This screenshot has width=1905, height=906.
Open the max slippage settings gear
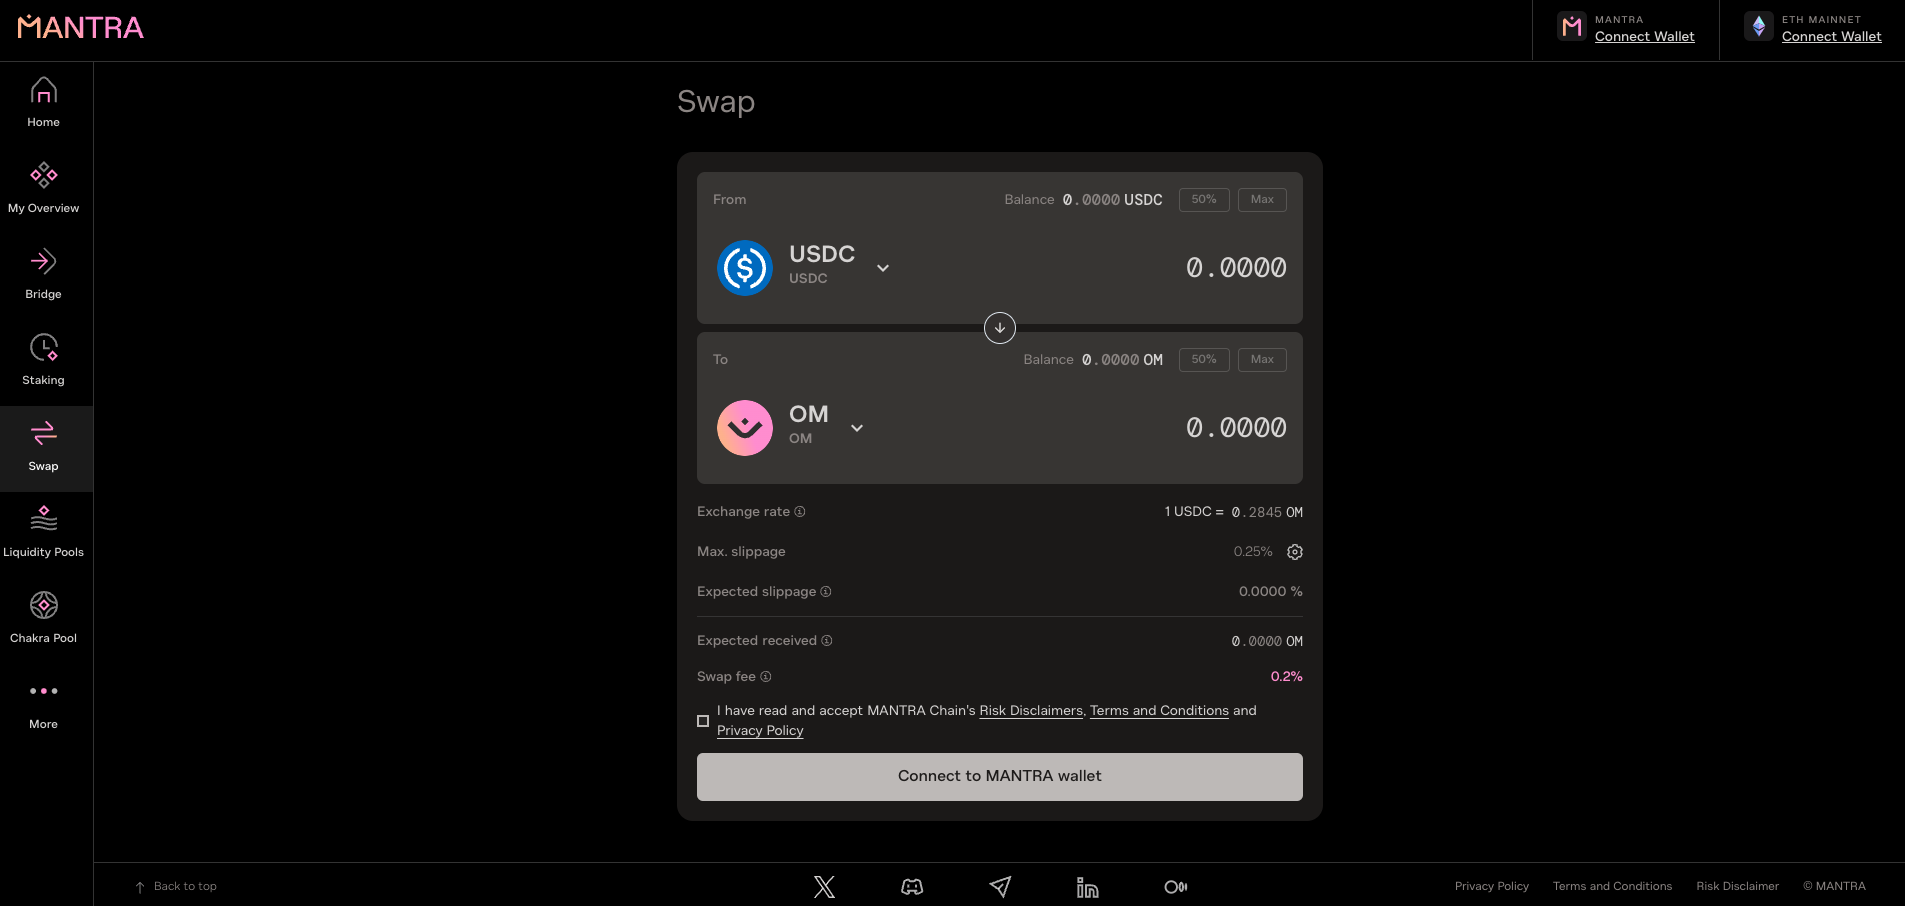click(x=1295, y=552)
